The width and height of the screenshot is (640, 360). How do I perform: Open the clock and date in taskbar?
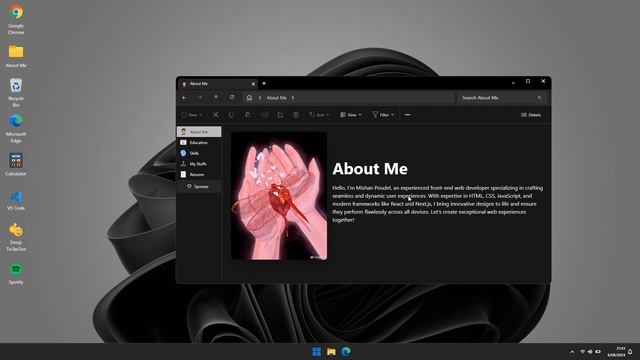(616, 352)
